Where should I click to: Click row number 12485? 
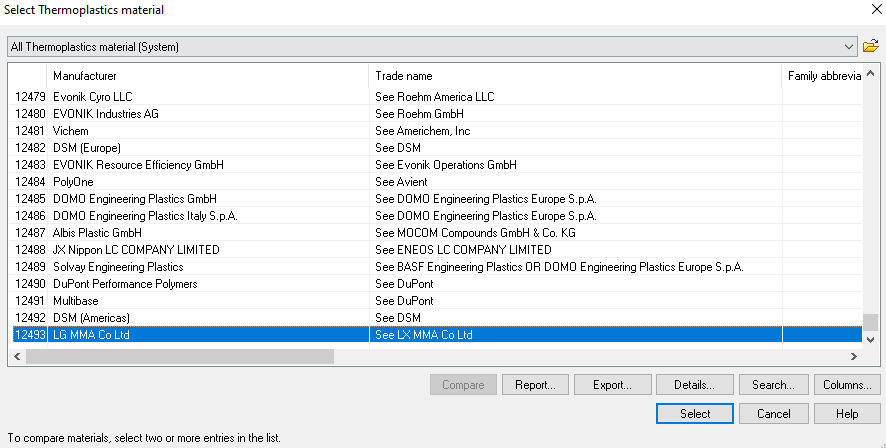[30, 198]
